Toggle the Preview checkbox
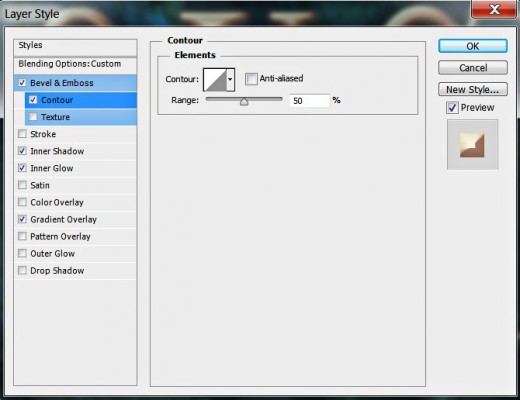The height and width of the screenshot is (400, 520). (x=452, y=108)
